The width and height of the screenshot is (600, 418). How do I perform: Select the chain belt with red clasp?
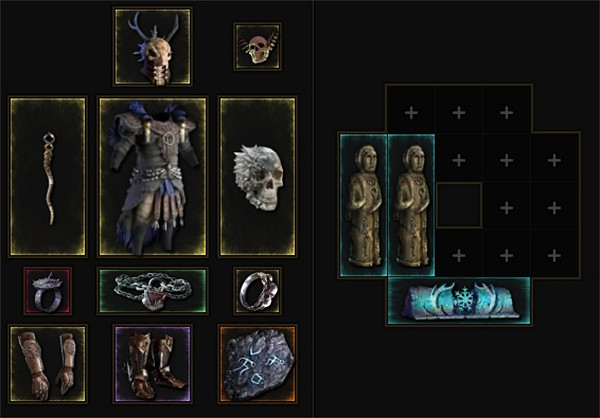coord(153,291)
